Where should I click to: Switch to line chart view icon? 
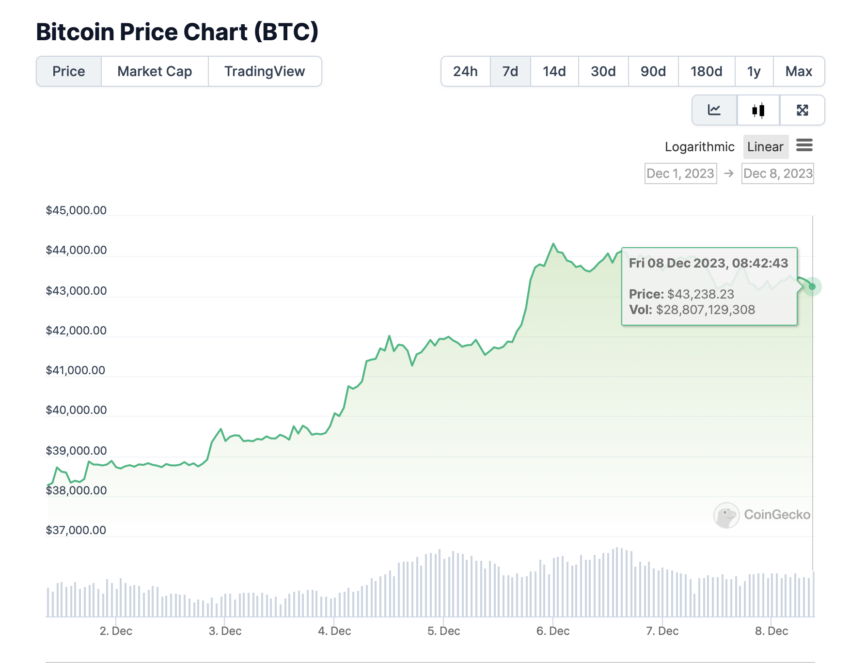714,110
